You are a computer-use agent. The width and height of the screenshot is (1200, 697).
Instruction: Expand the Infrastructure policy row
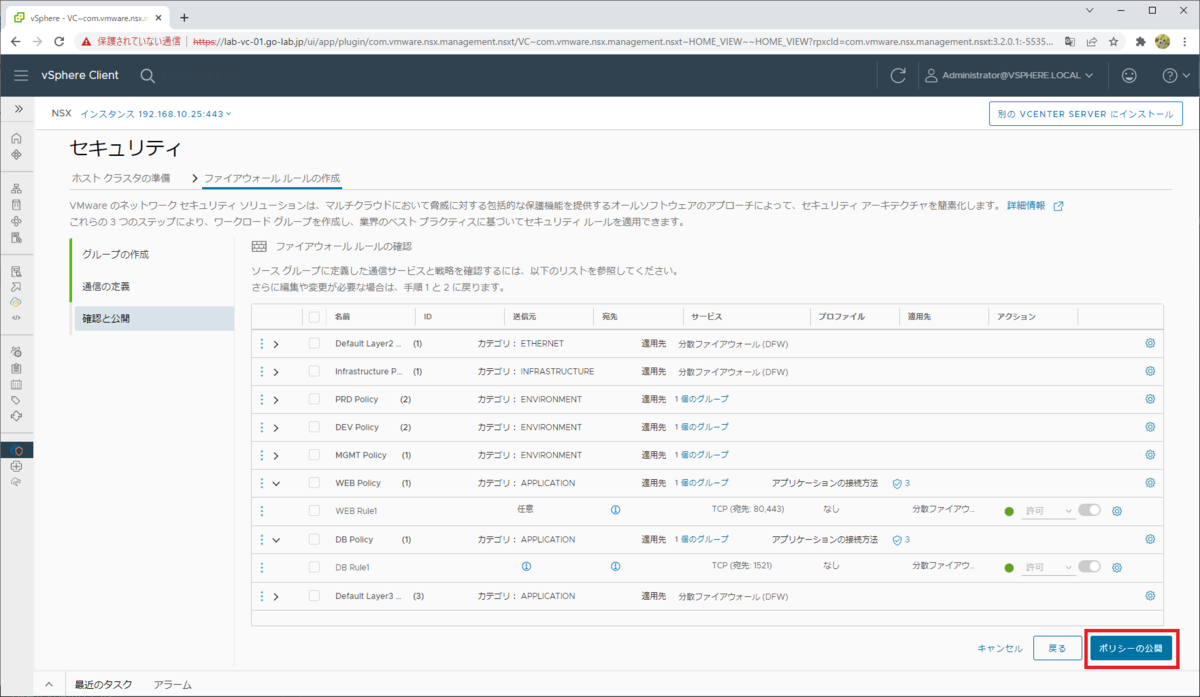click(x=276, y=372)
